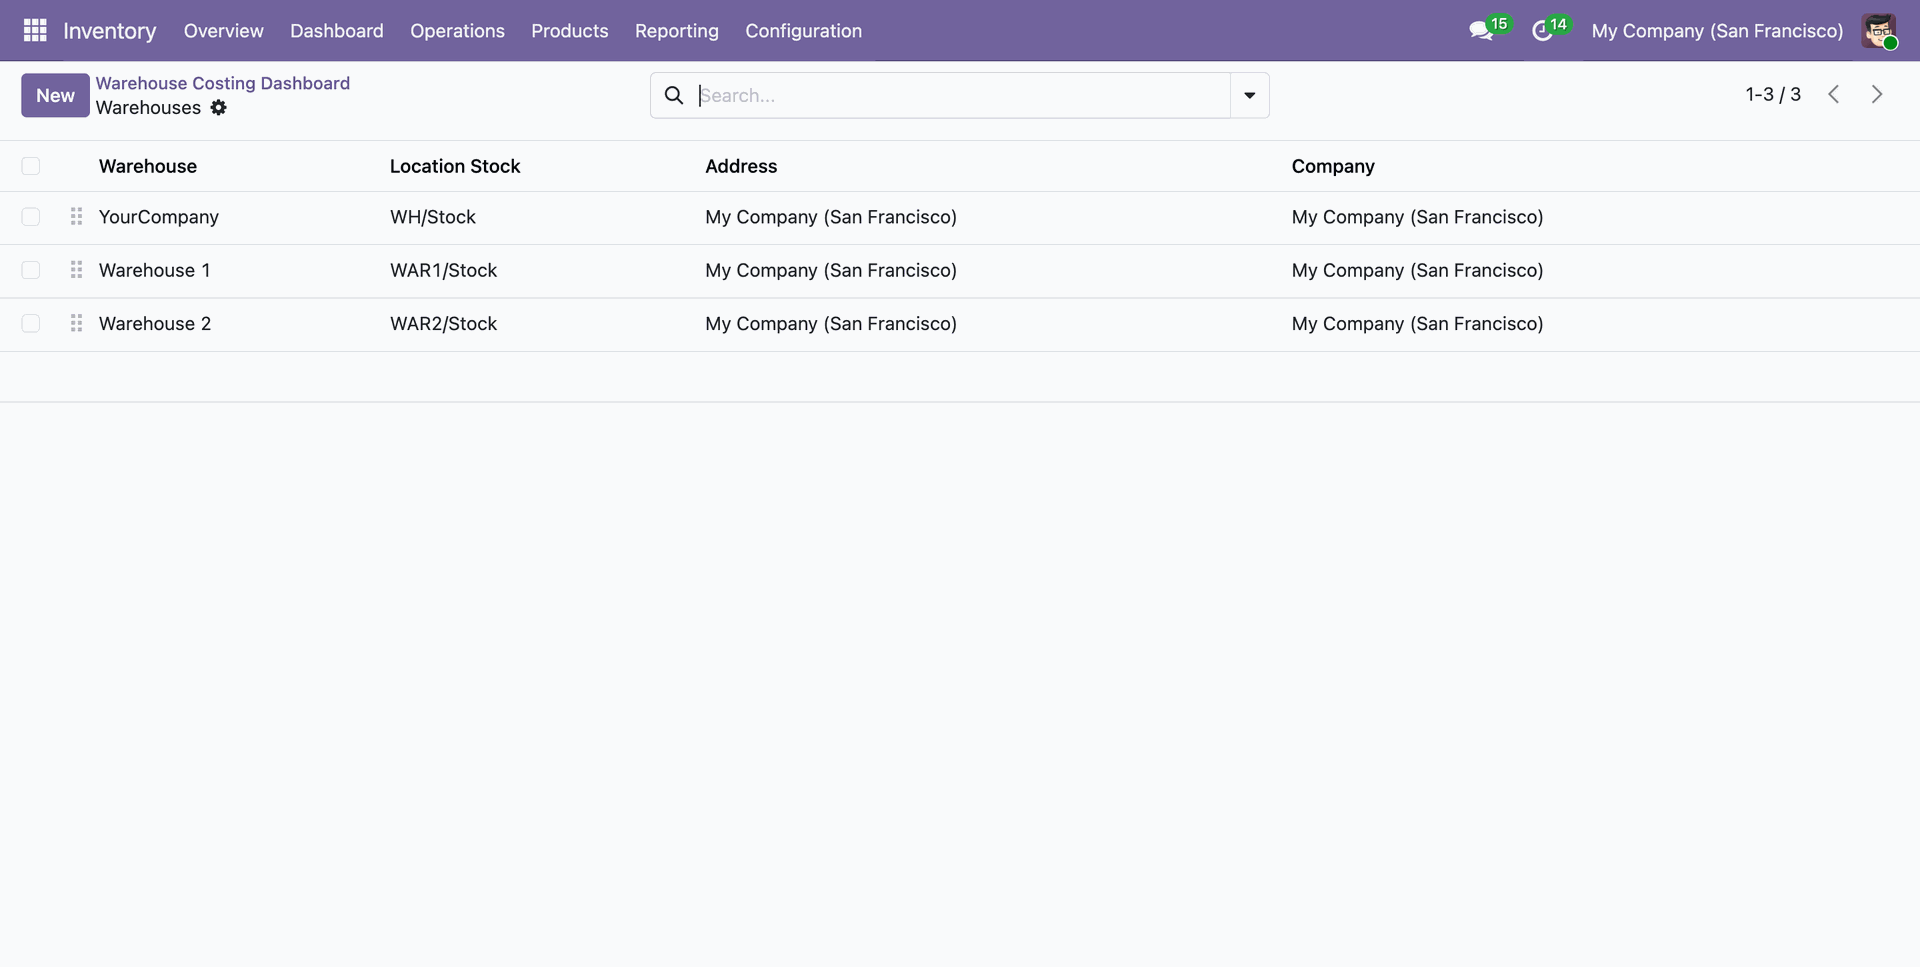Open the activities clock icon with 14 badge
This screenshot has width=1920, height=967.
point(1549,30)
